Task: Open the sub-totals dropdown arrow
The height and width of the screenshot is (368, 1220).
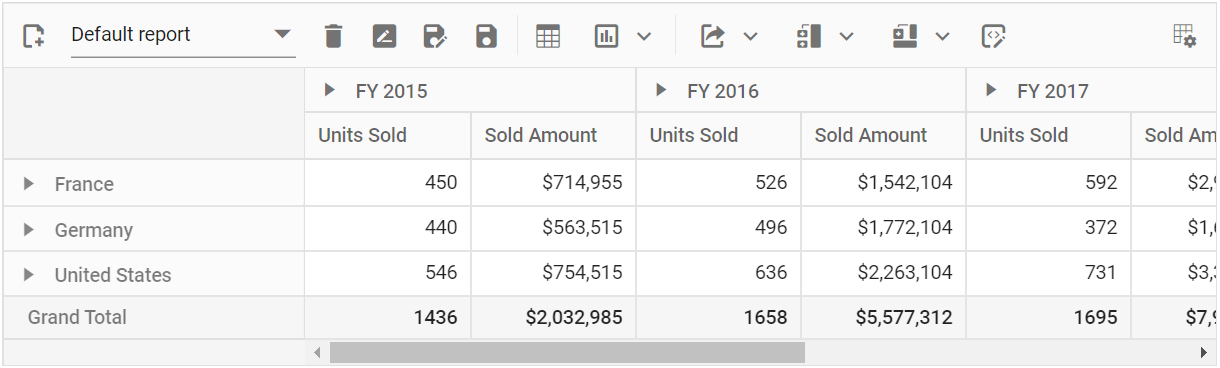Action: click(x=846, y=37)
